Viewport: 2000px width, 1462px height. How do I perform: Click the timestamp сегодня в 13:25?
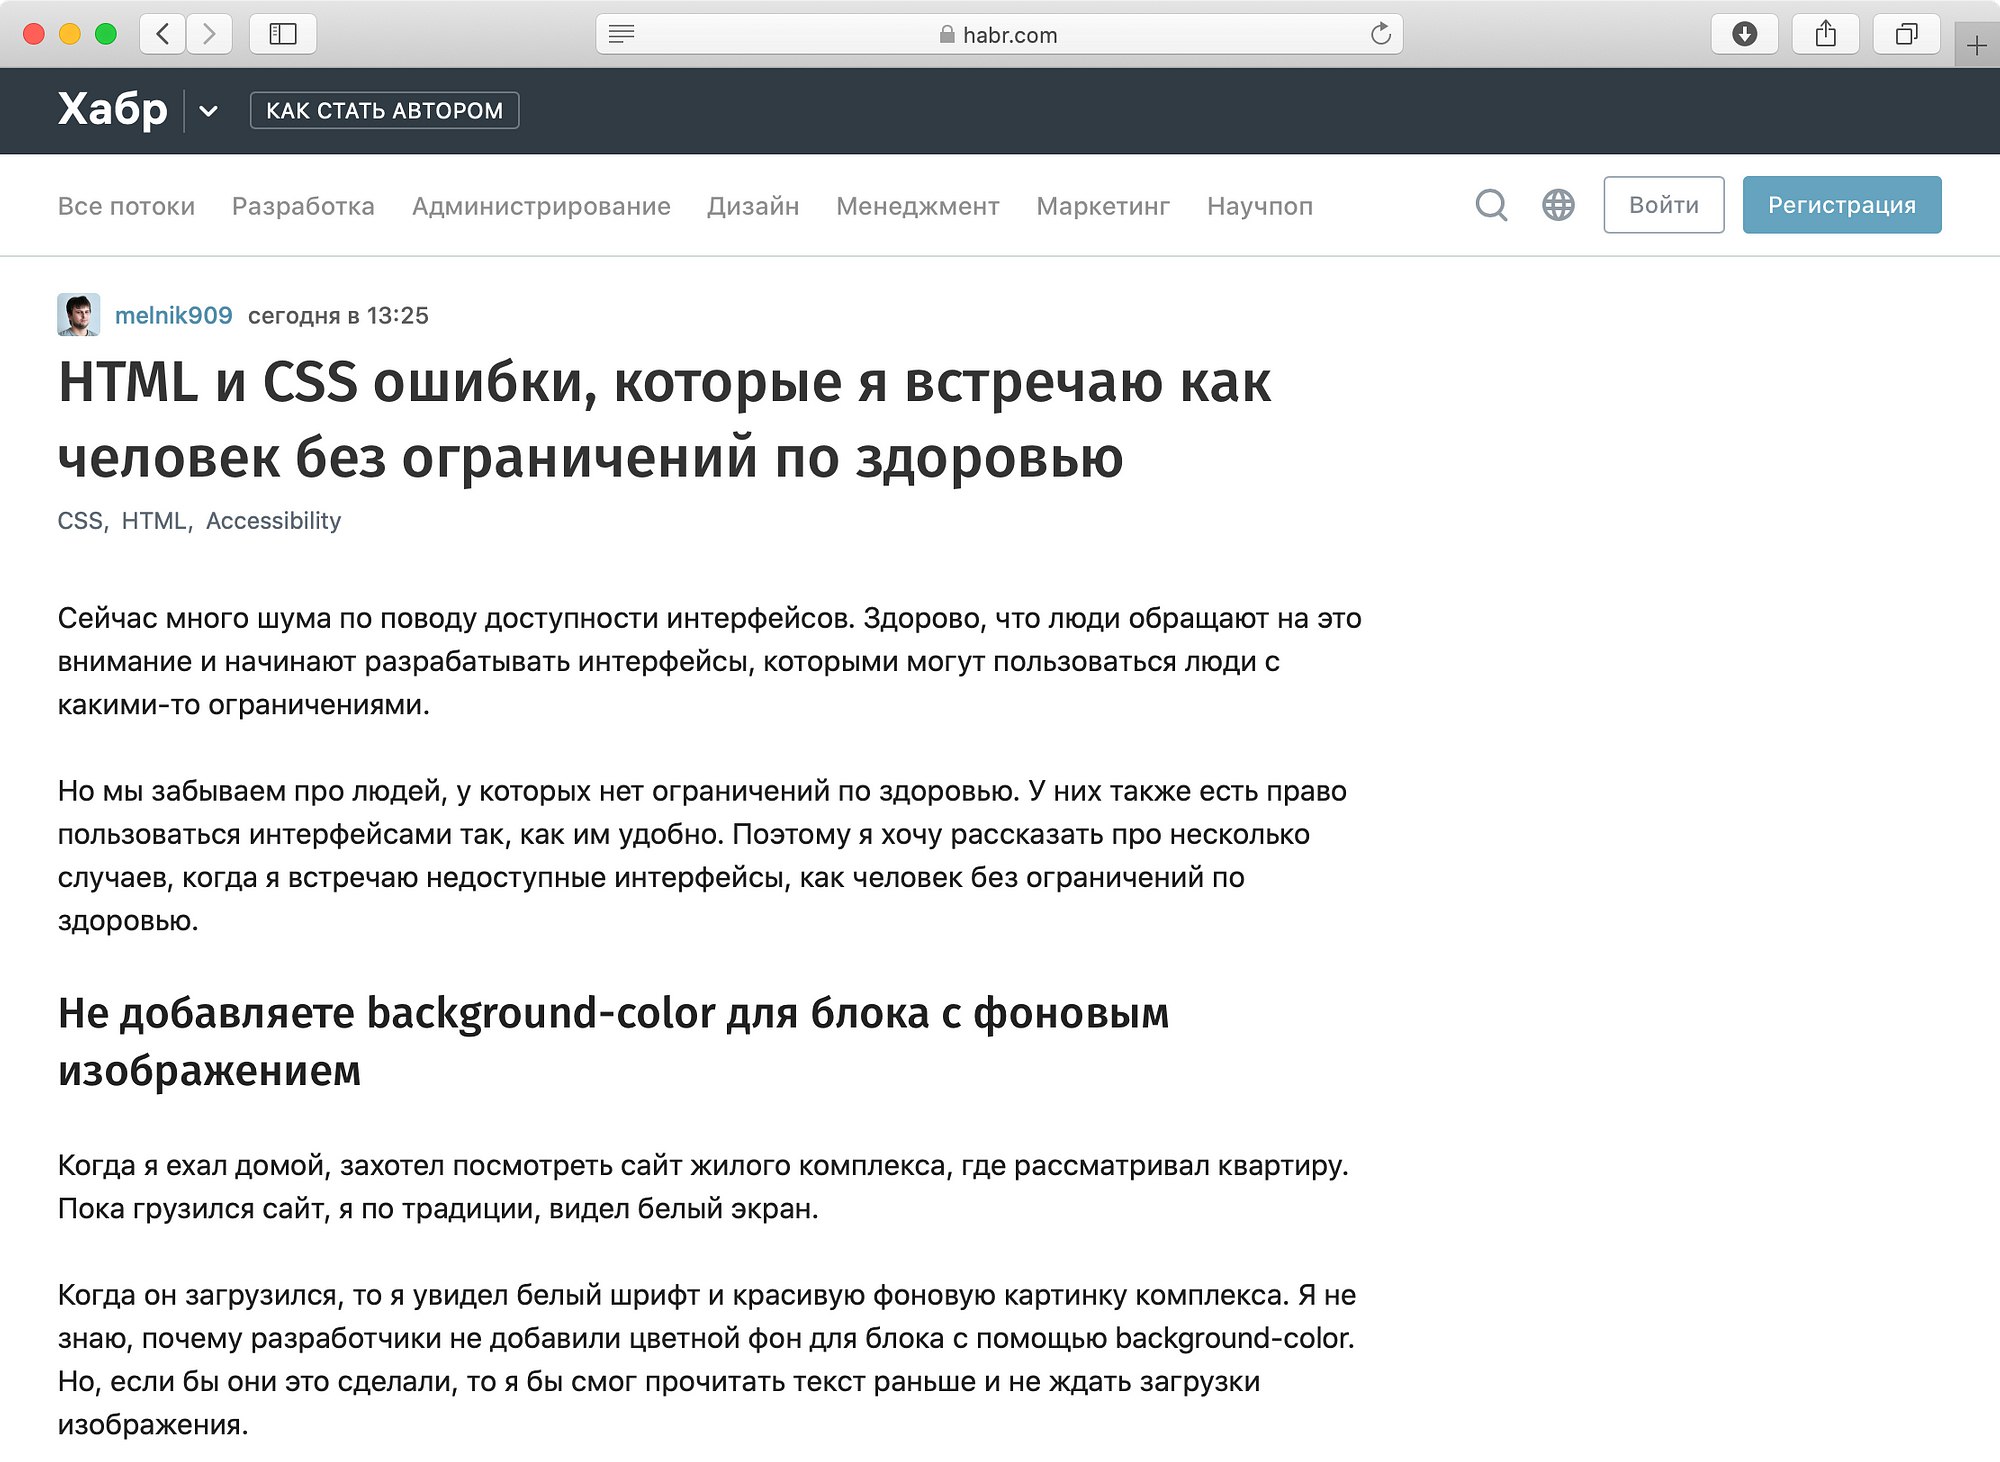click(338, 316)
